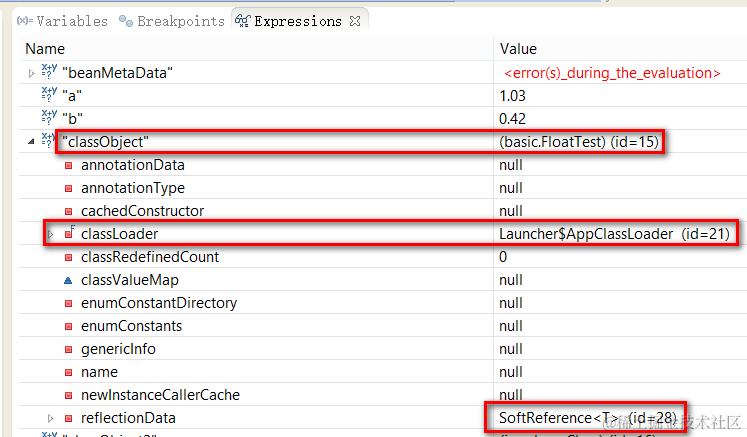Click watch expression icon of "a"
The height and width of the screenshot is (437, 747).
[x=49, y=94]
